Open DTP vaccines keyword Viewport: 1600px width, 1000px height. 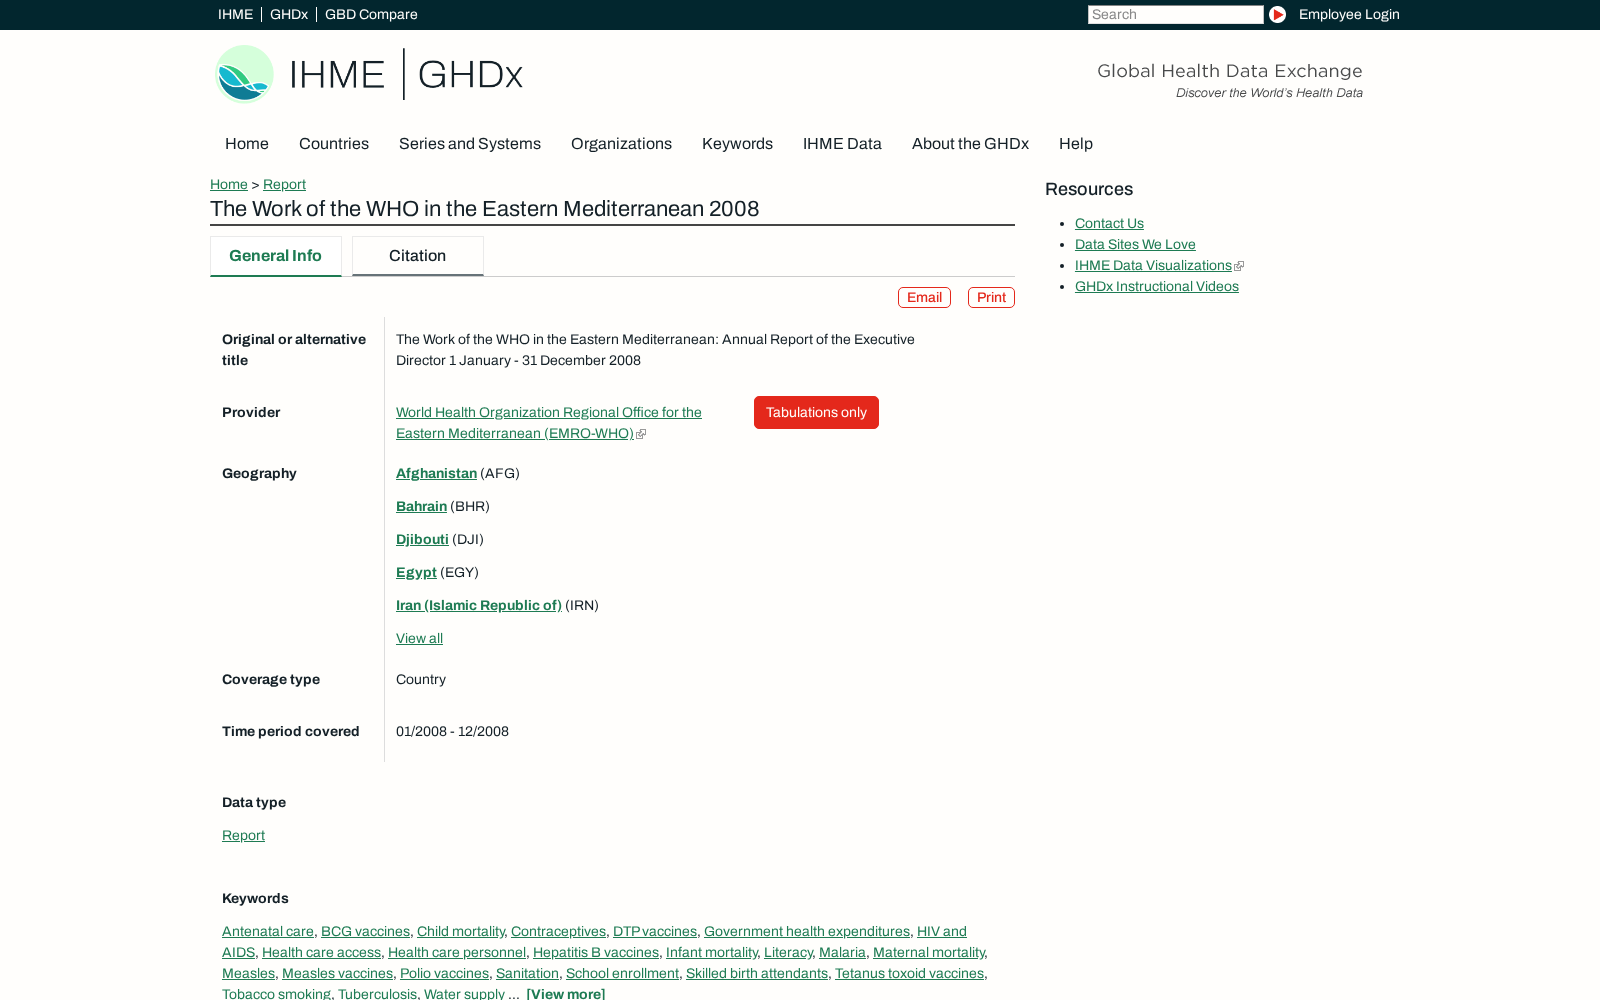coord(655,931)
